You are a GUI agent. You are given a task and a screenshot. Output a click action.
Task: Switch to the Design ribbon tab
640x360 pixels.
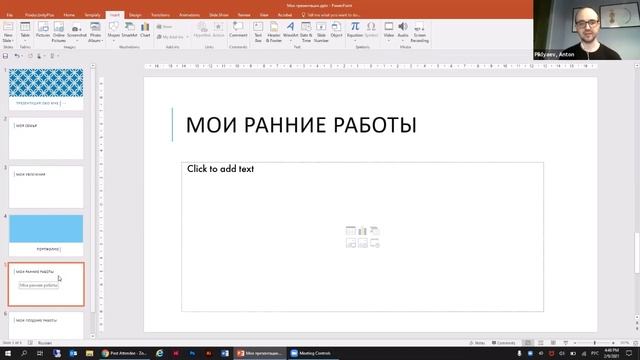(135, 15)
